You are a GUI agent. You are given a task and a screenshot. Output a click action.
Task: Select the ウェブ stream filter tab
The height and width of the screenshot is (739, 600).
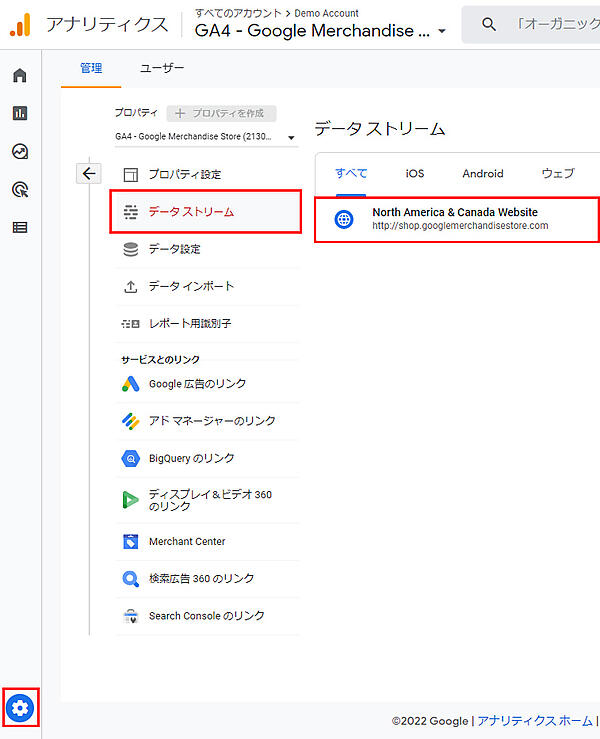pos(557,173)
